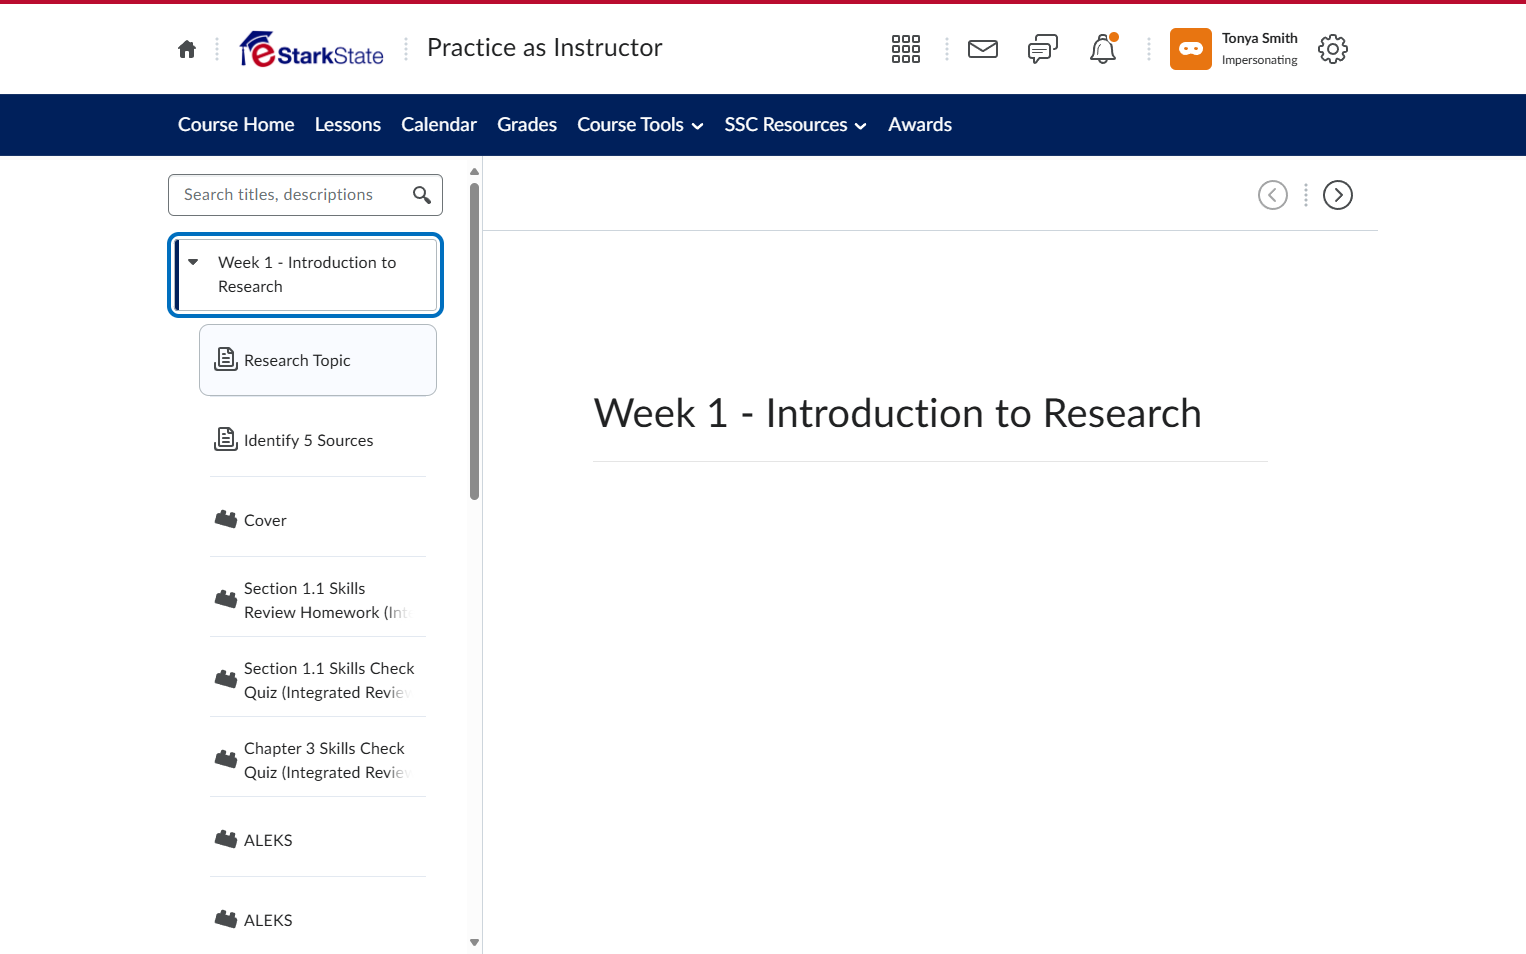Open the admin tools gear icon
The image size is (1526, 954).
(1333, 49)
